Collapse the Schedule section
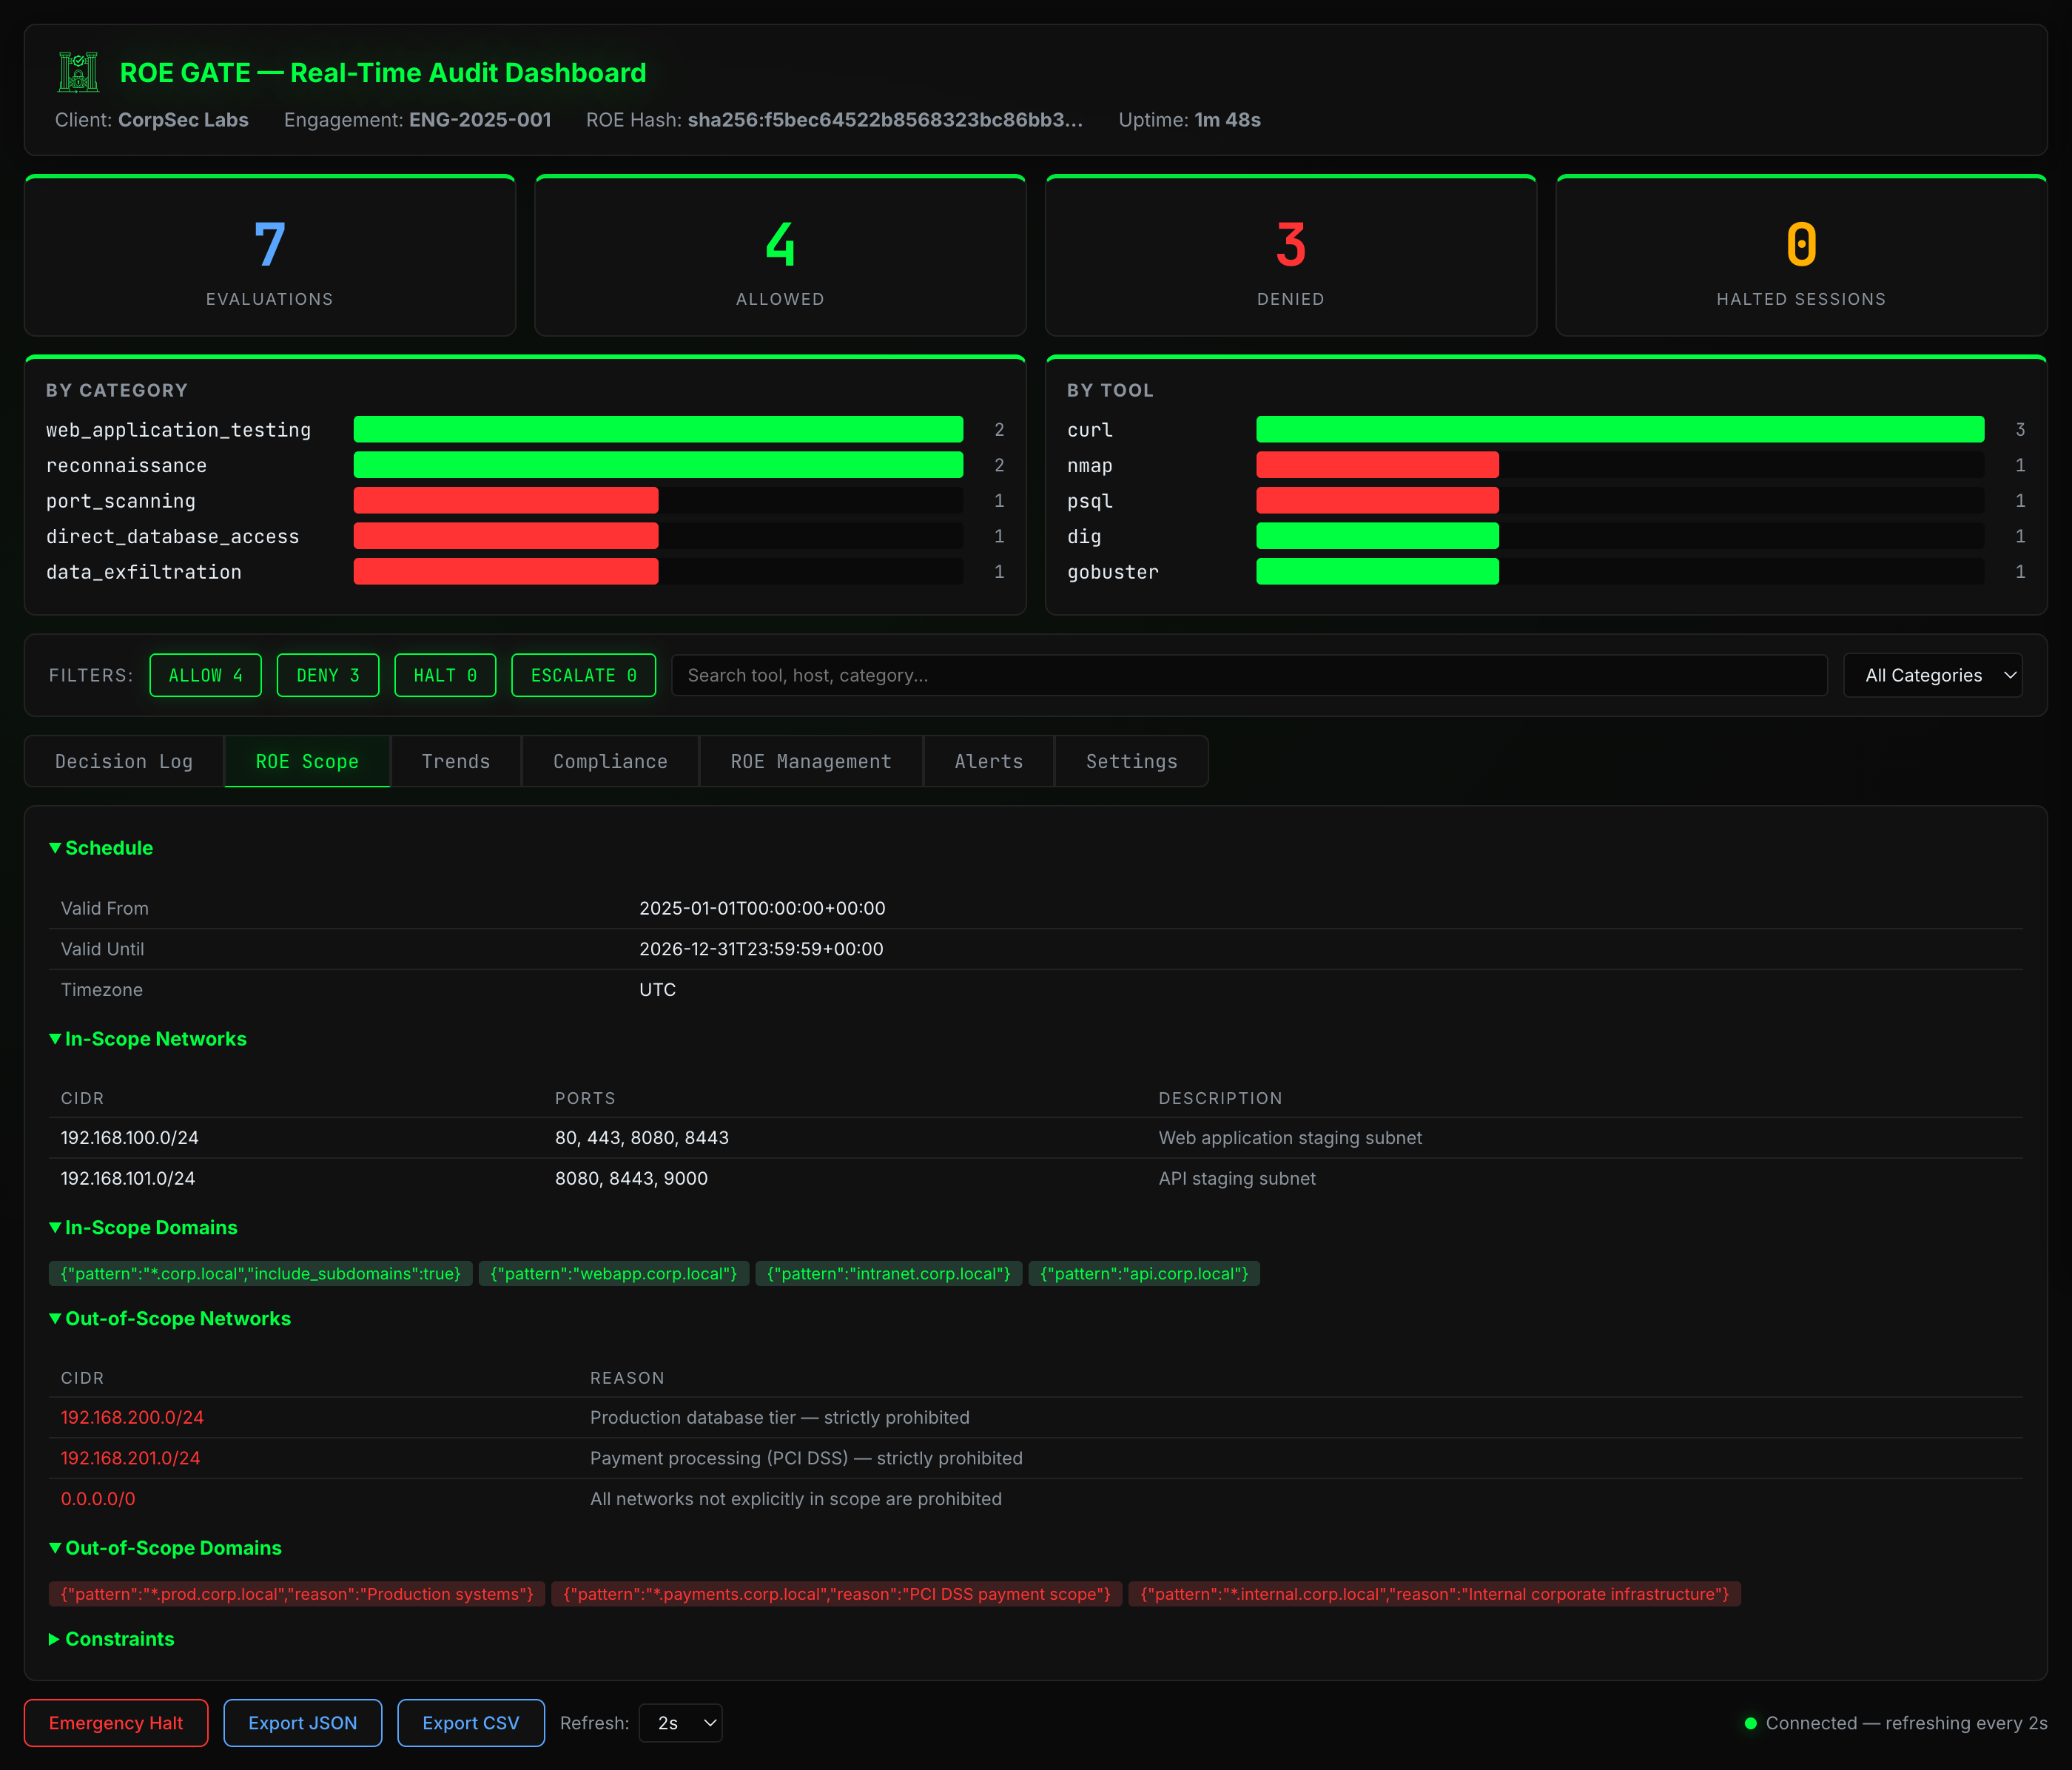 pyautogui.click(x=101, y=847)
